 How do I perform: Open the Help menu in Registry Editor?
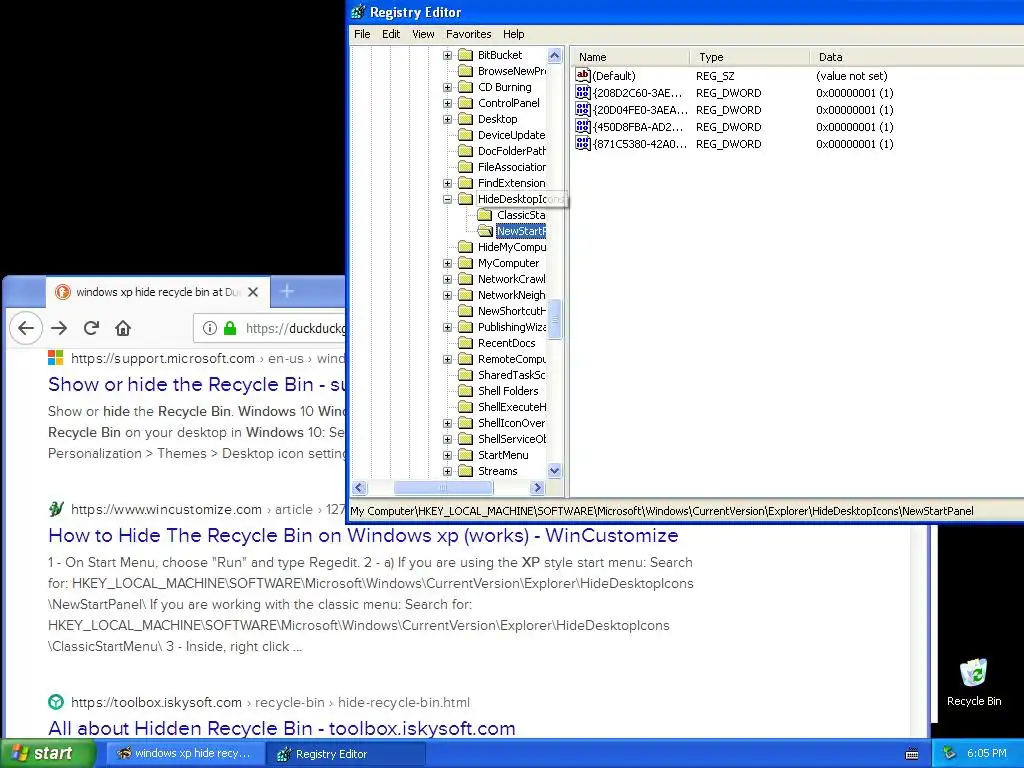coord(513,34)
